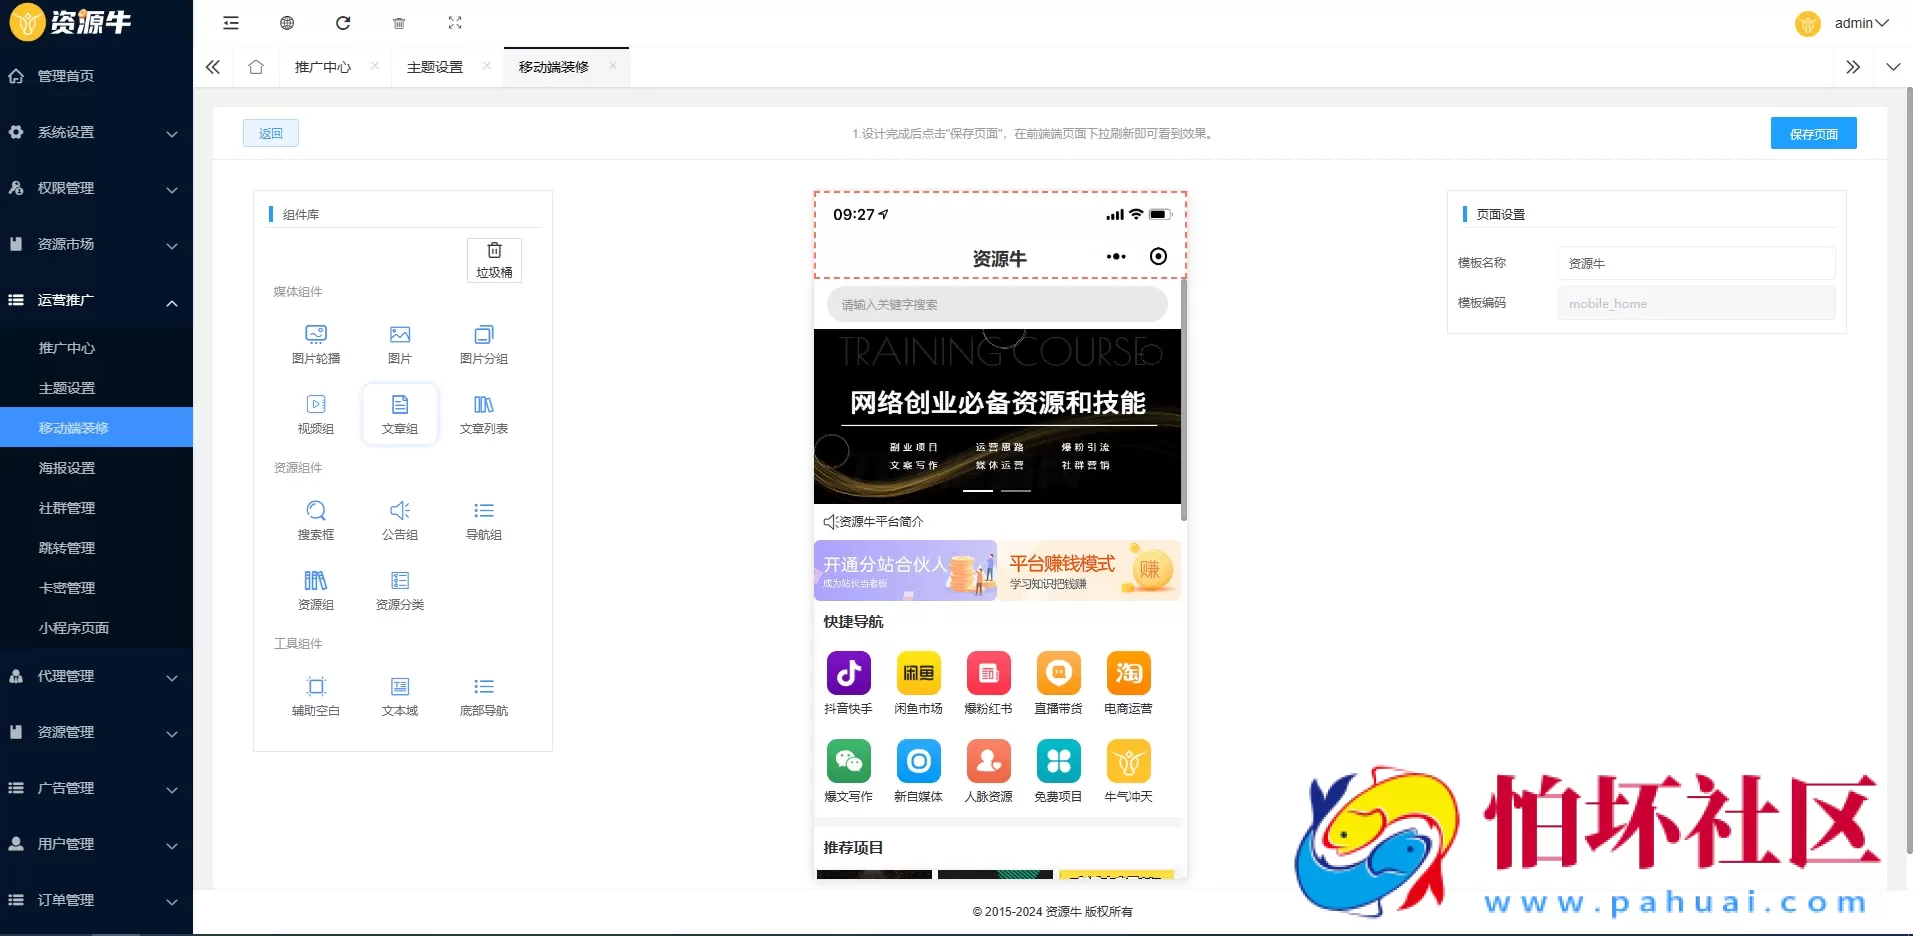Select the 视频组 (video group) component
Image resolution: width=1913 pixels, height=936 pixels.
[x=315, y=413]
